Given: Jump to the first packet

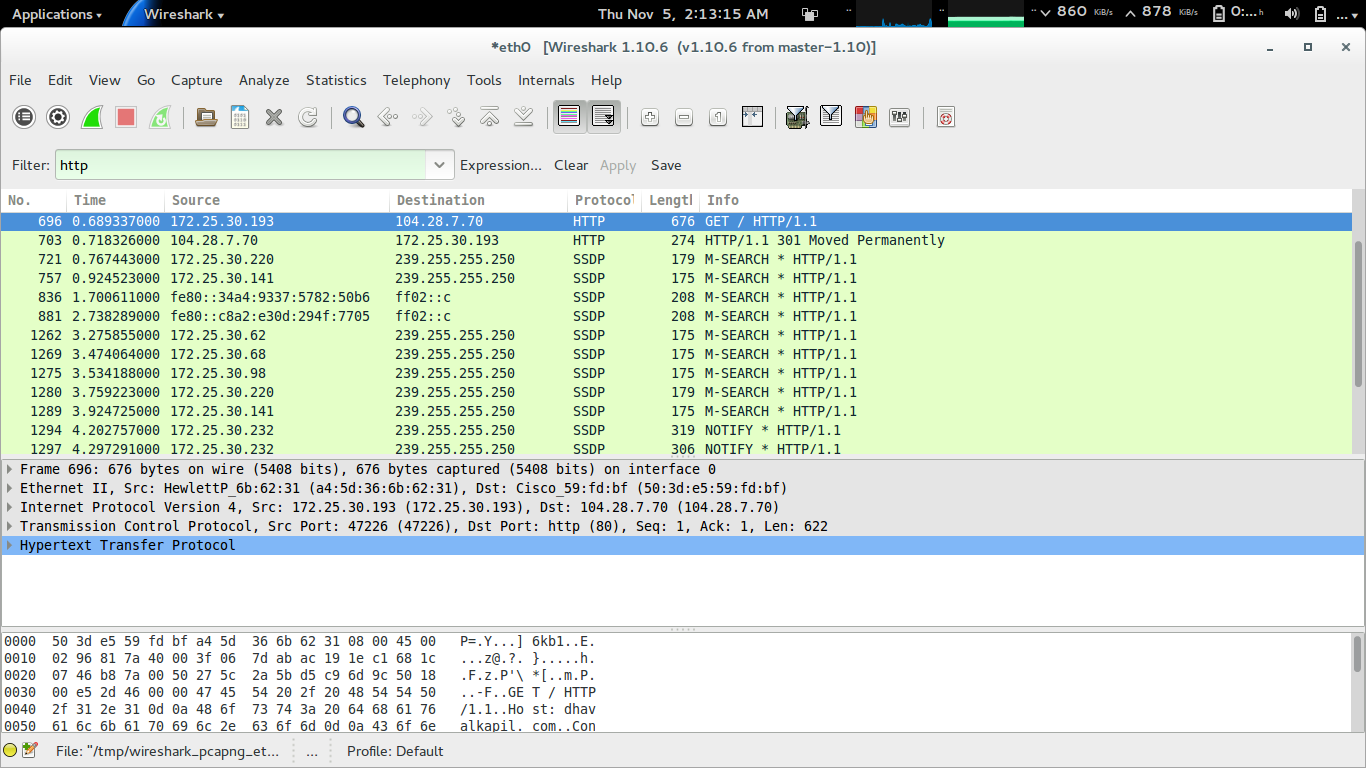Looking at the screenshot, I should [x=490, y=117].
